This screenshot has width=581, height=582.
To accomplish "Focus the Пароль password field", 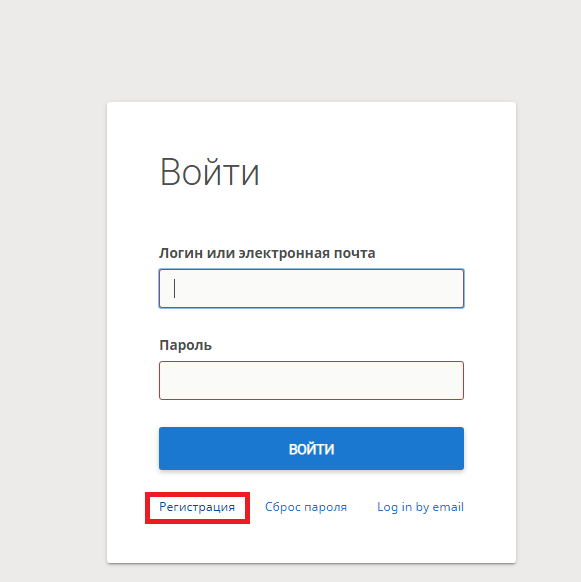I will (311, 380).
